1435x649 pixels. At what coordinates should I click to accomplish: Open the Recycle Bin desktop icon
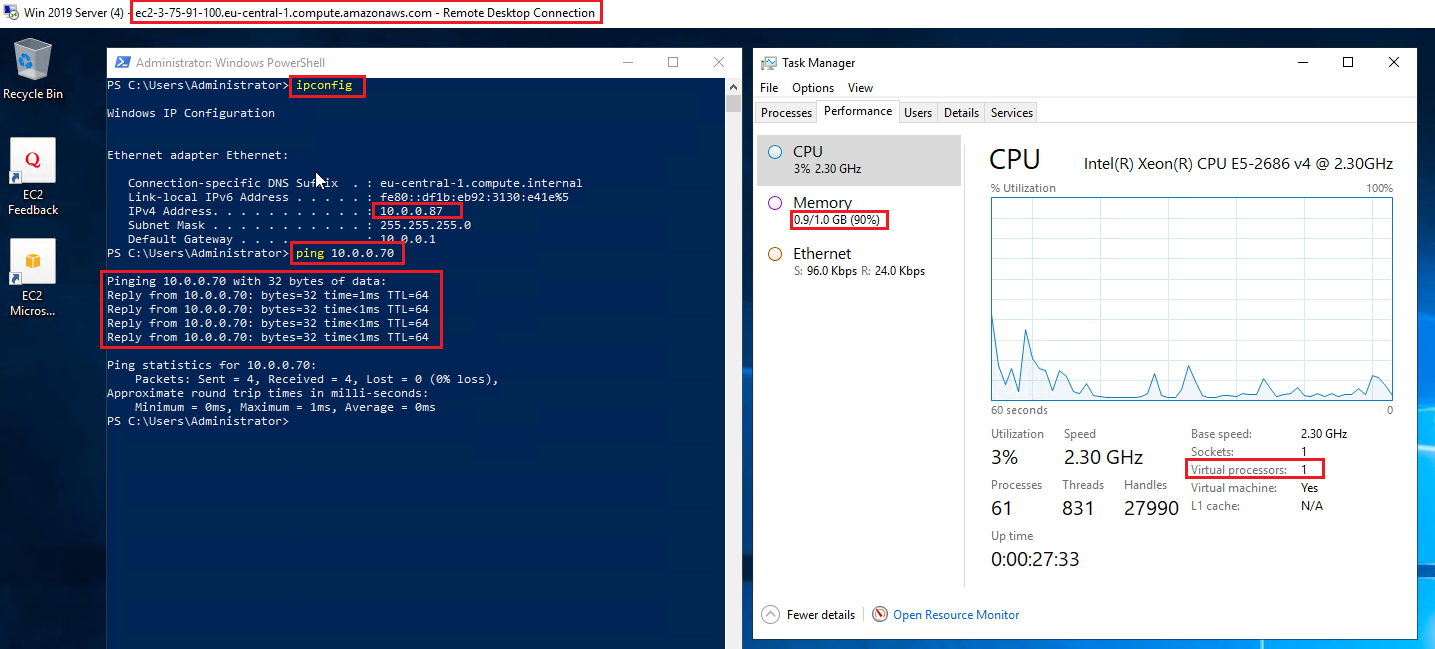[x=33, y=70]
